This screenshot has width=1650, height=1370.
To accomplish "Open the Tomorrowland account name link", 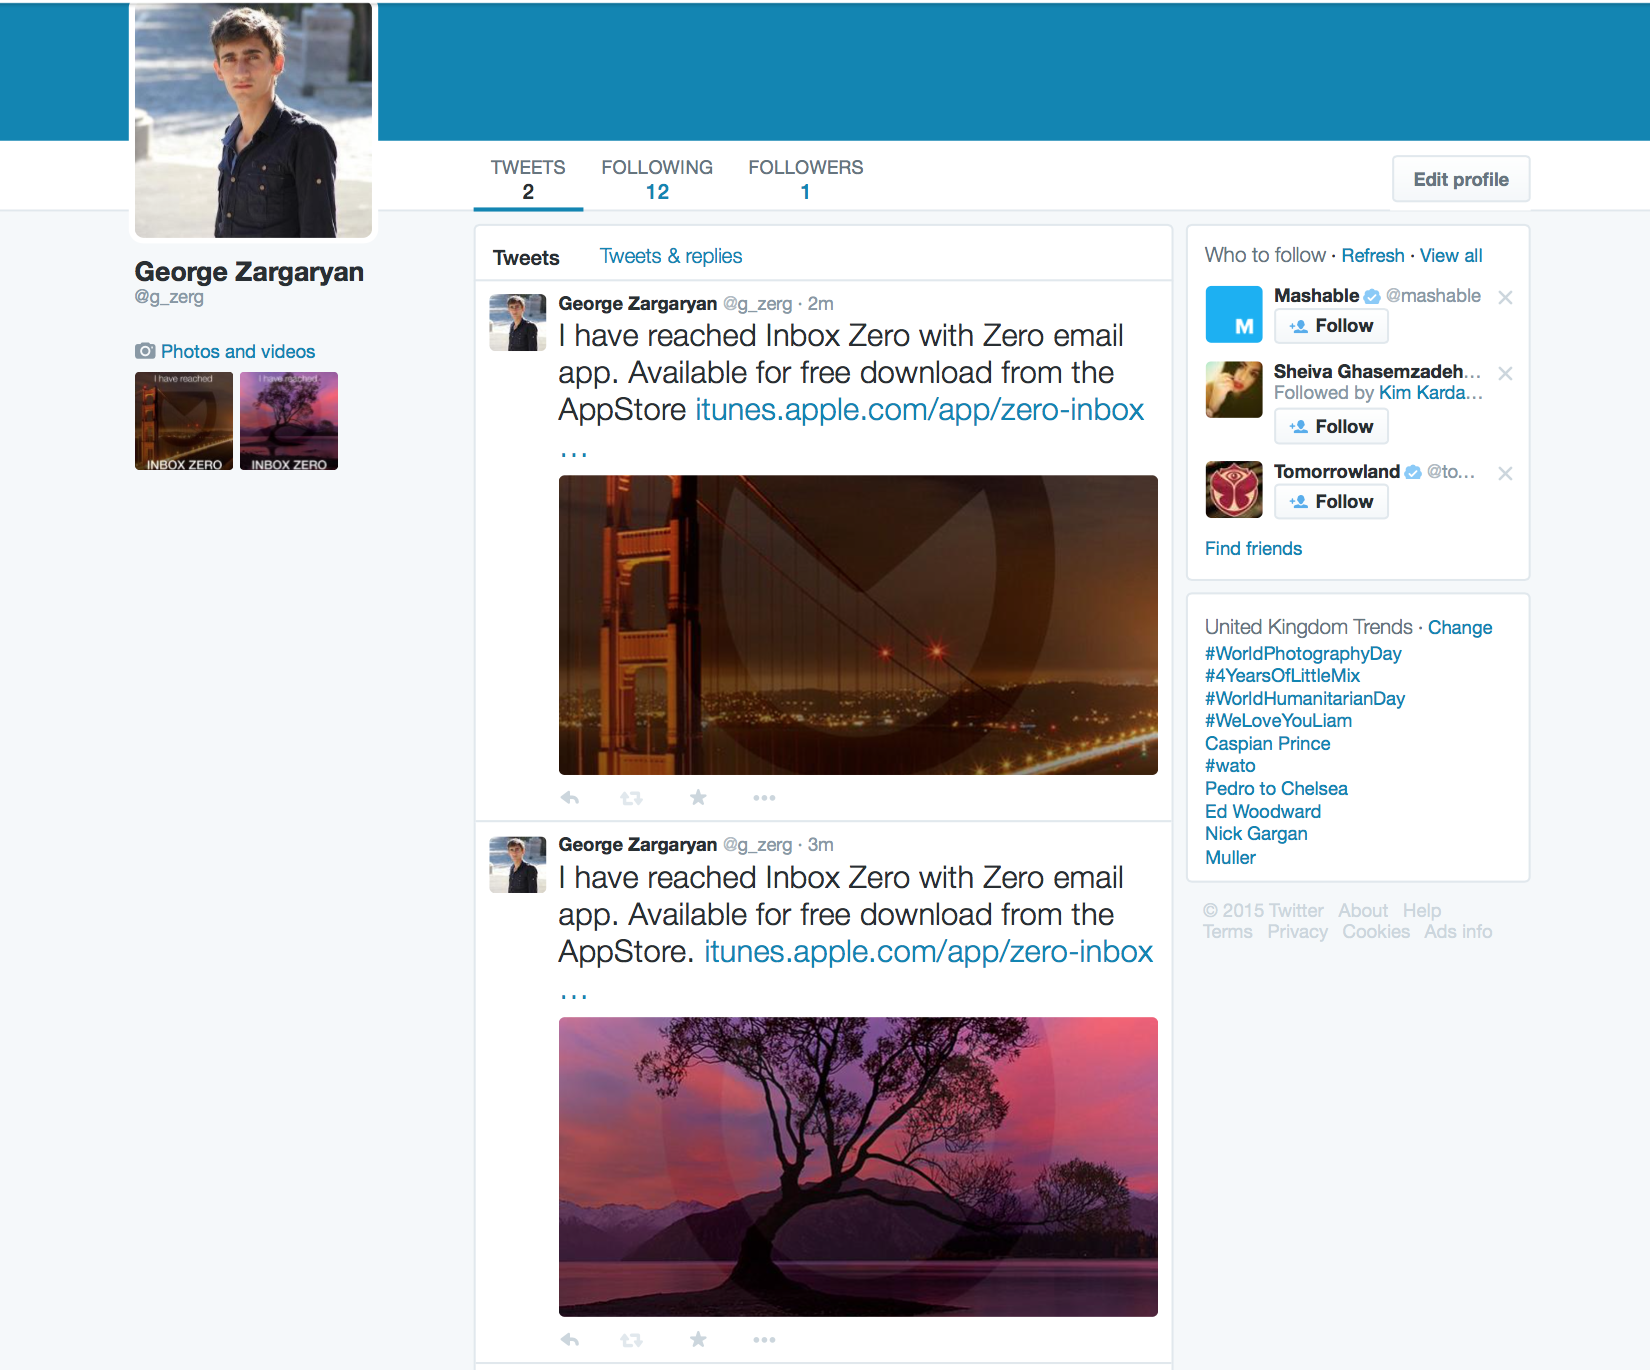I will [x=1337, y=471].
